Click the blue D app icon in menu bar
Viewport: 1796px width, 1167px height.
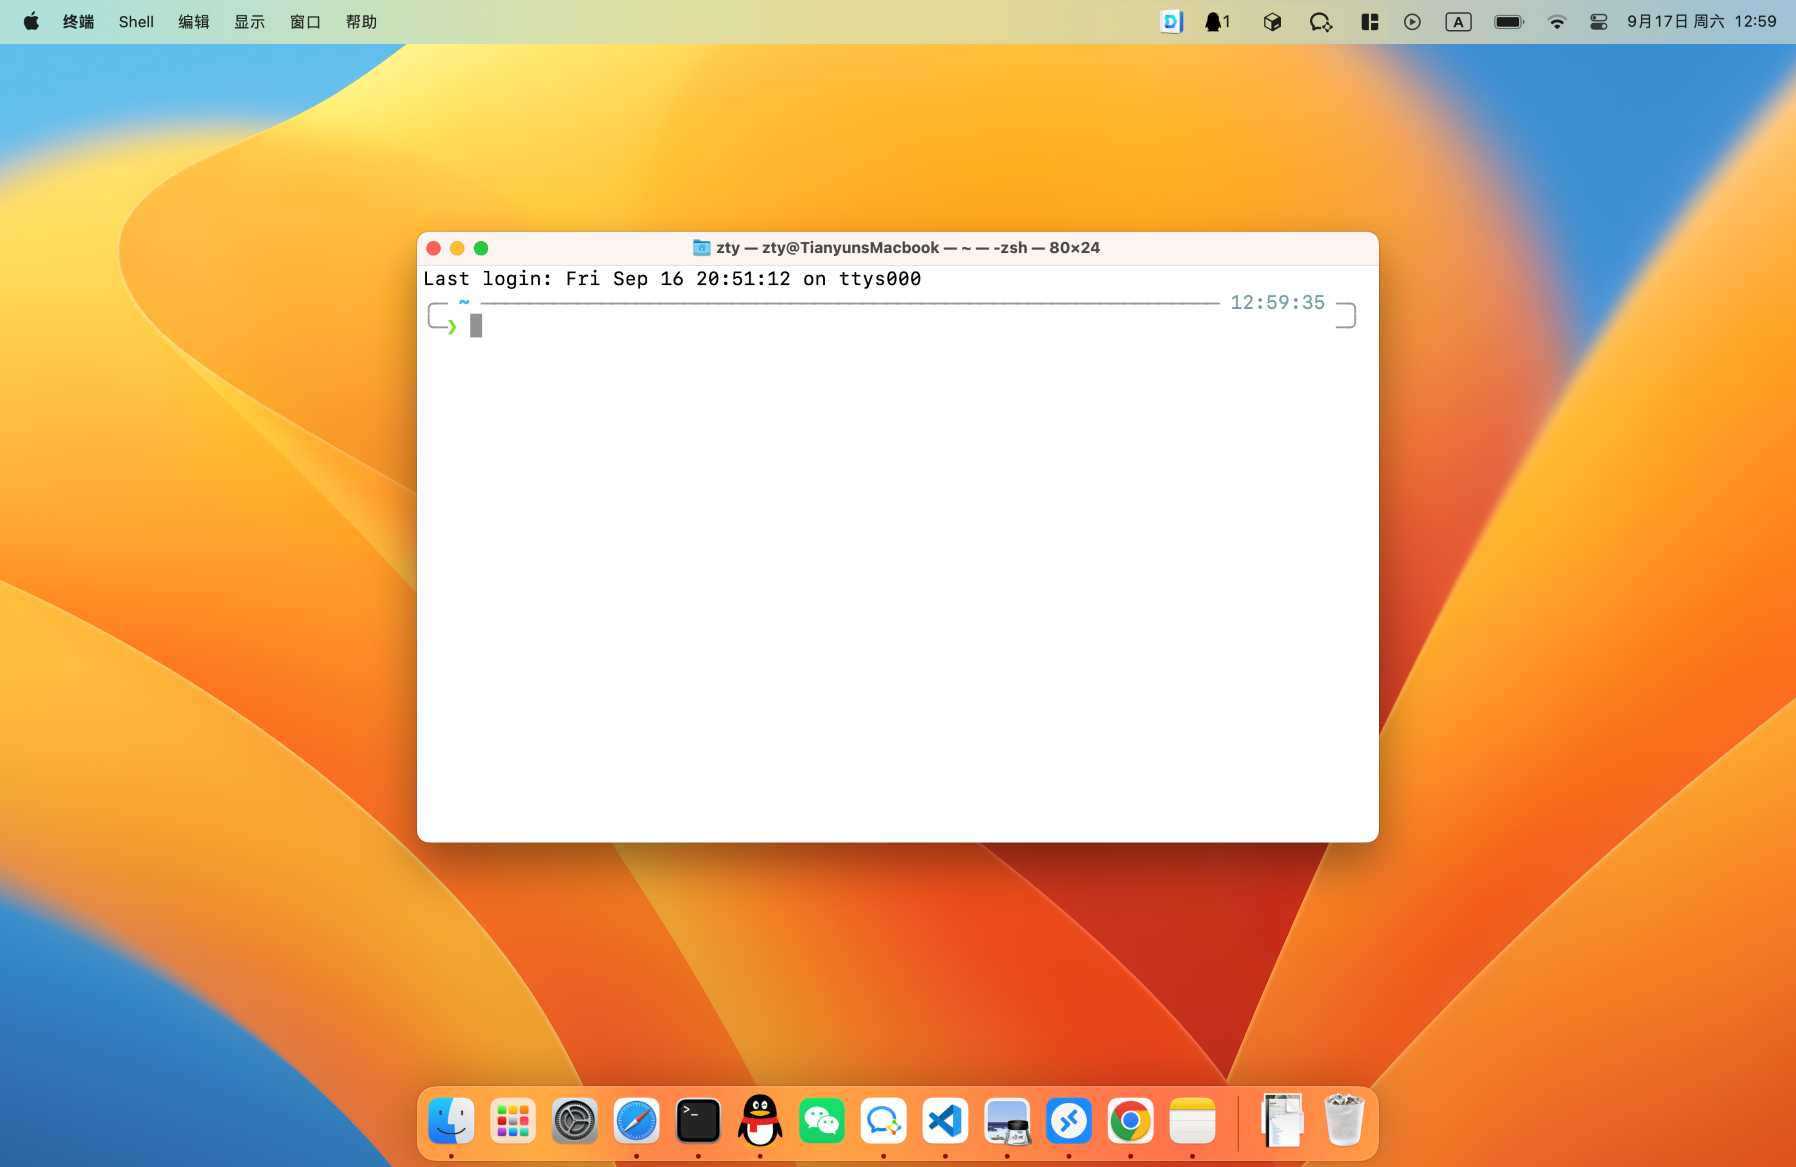1171,21
